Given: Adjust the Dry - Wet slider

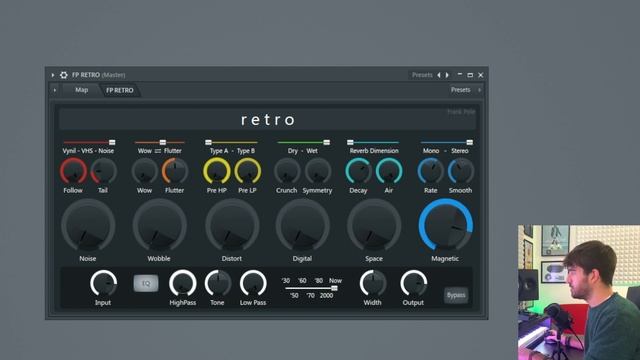Looking at the screenshot, I should click(x=303, y=142).
